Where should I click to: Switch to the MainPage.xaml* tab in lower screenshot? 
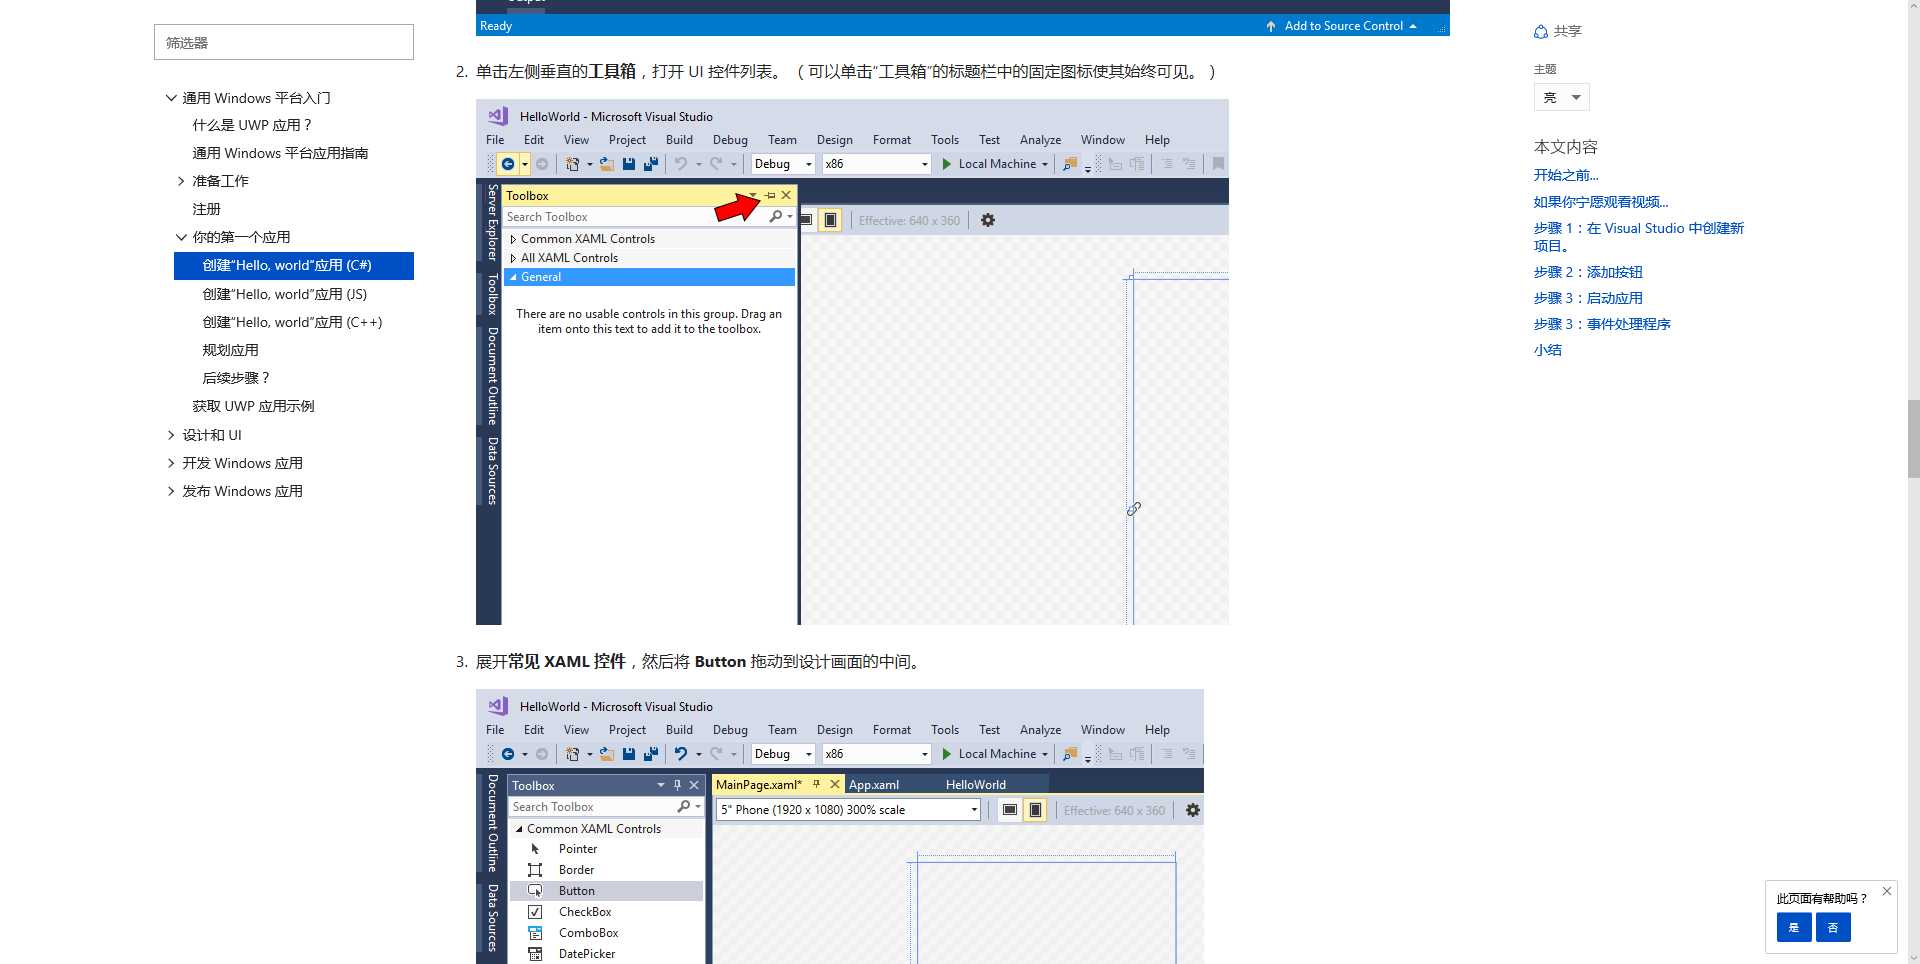pos(758,785)
